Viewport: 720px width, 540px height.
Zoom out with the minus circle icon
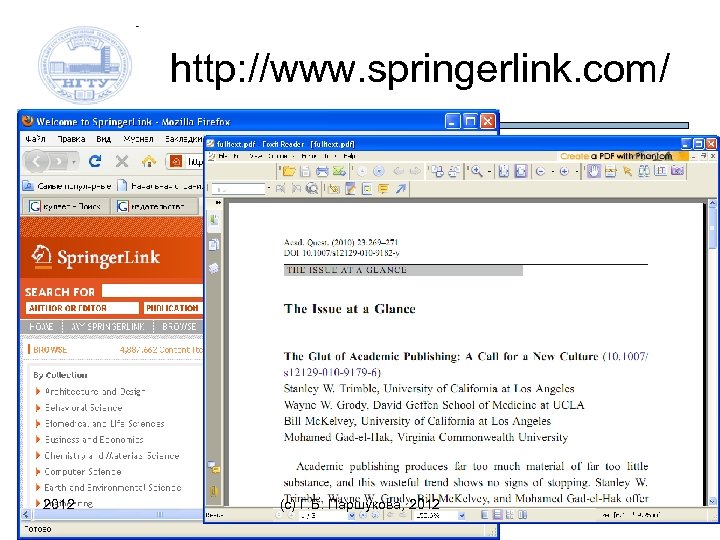click(540, 171)
